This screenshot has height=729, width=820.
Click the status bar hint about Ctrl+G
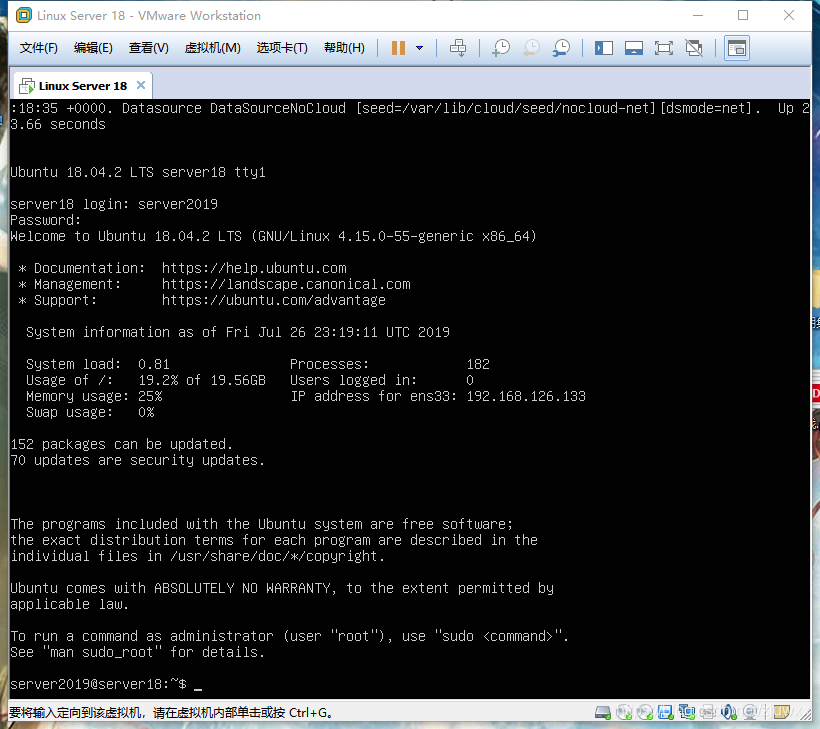tap(171, 712)
